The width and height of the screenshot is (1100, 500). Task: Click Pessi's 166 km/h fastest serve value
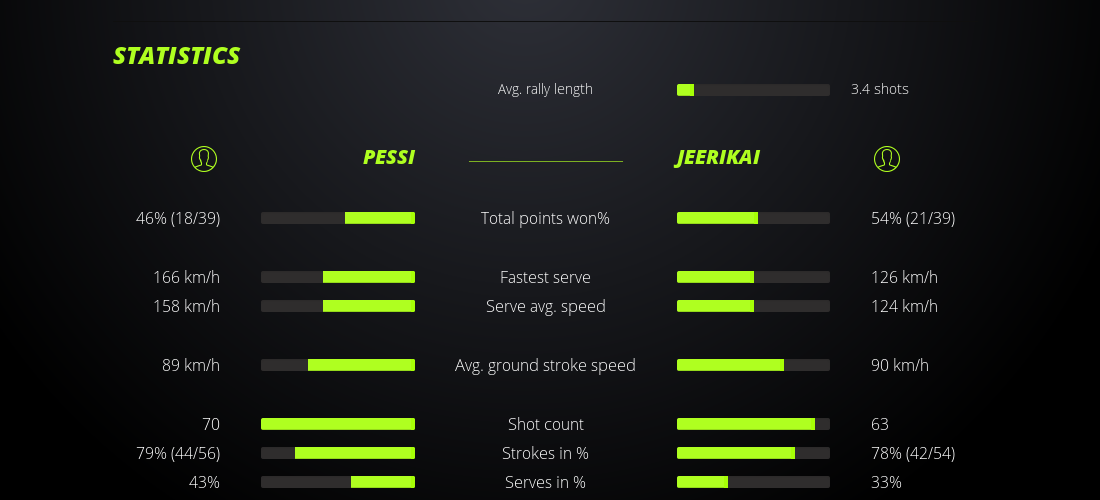[186, 277]
